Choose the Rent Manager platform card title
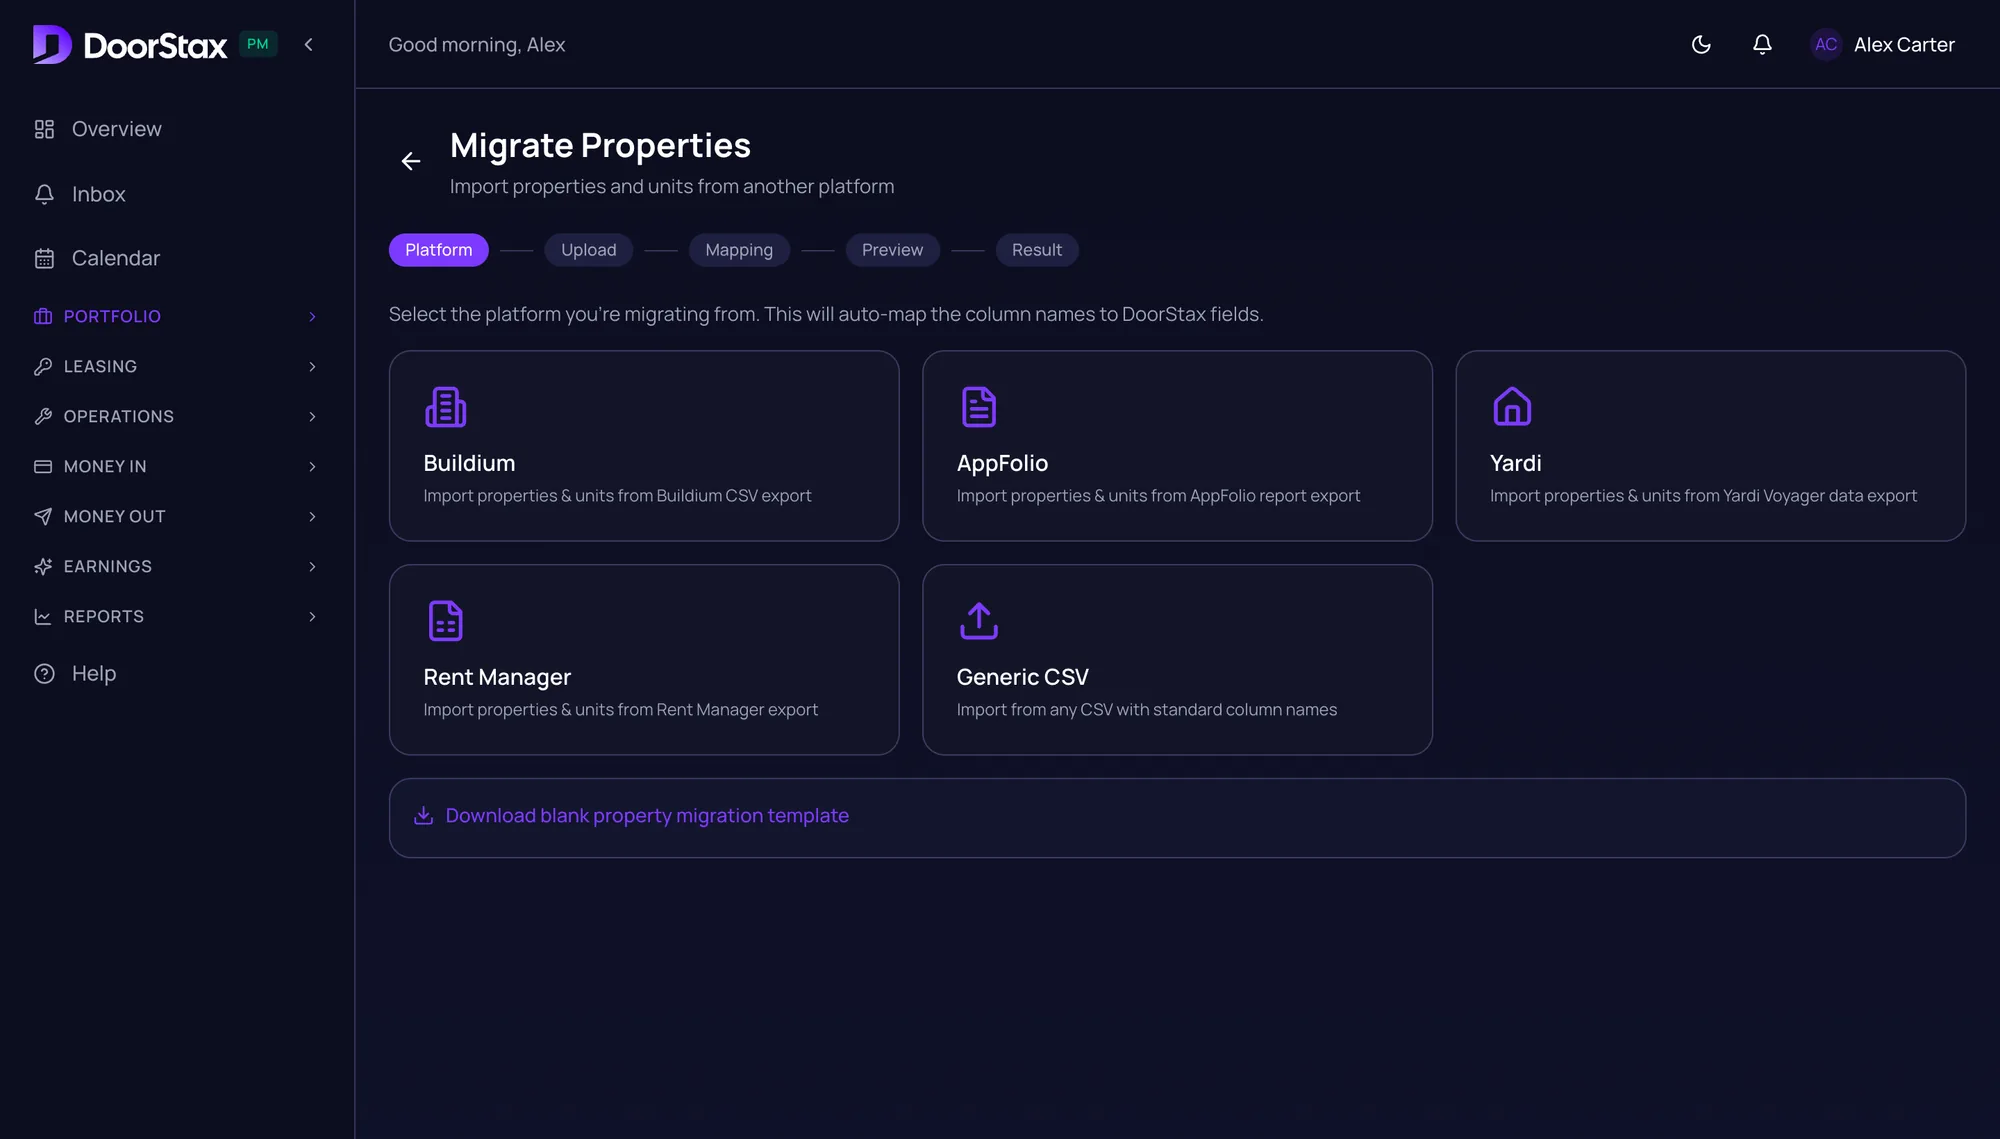Screen dimensions: 2000x1139 [x=497, y=677]
